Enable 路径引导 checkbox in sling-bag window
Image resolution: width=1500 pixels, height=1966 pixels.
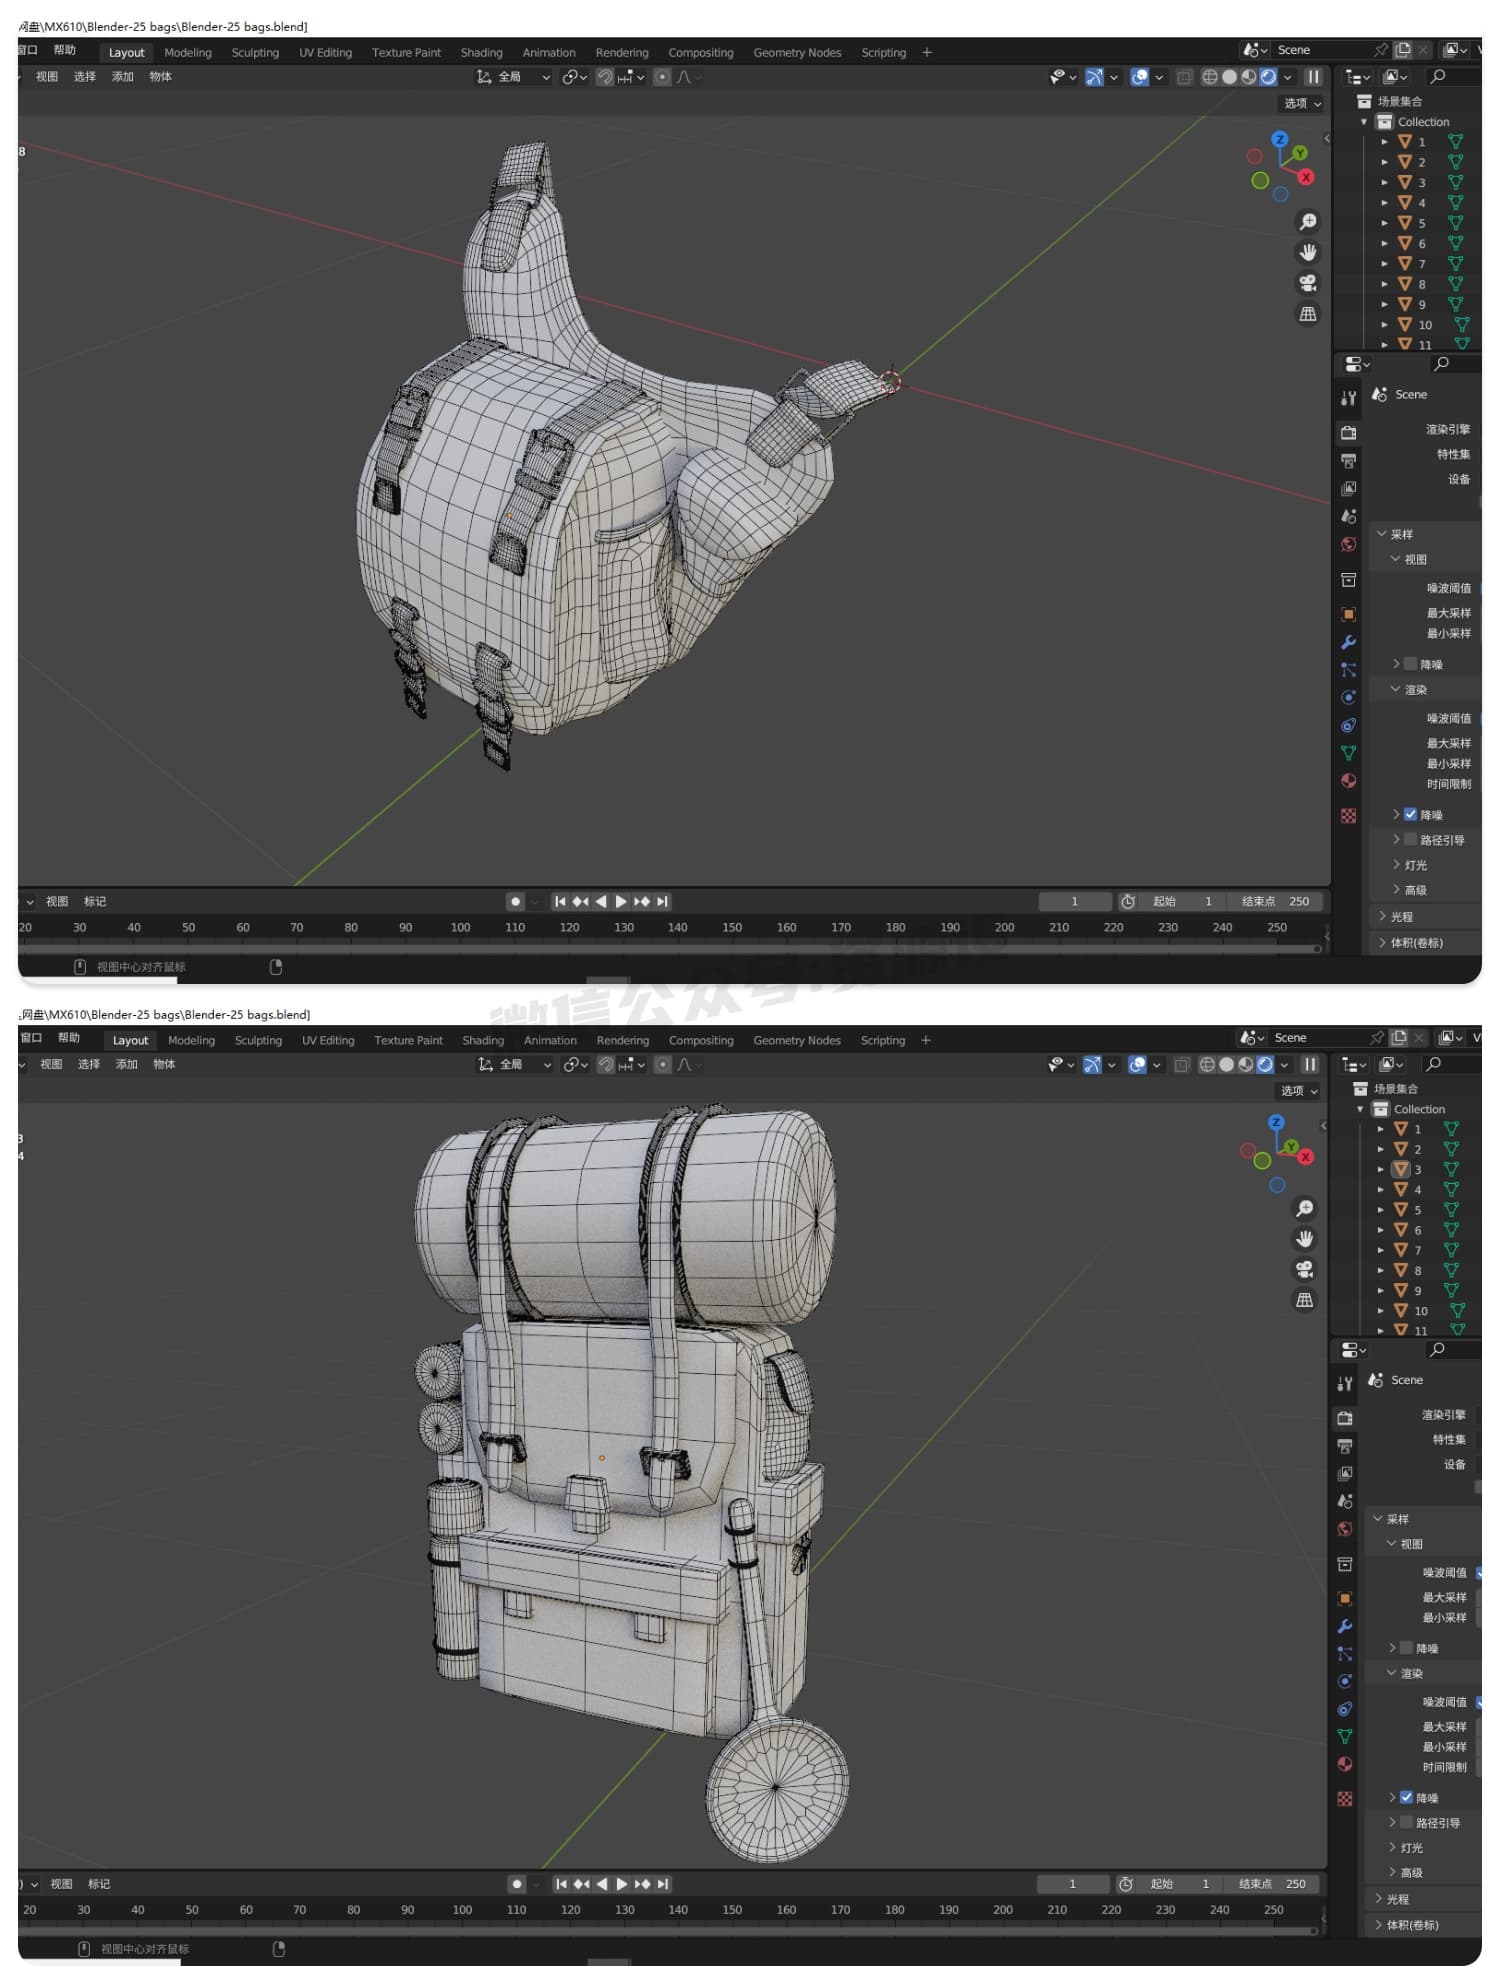coord(1410,839)
